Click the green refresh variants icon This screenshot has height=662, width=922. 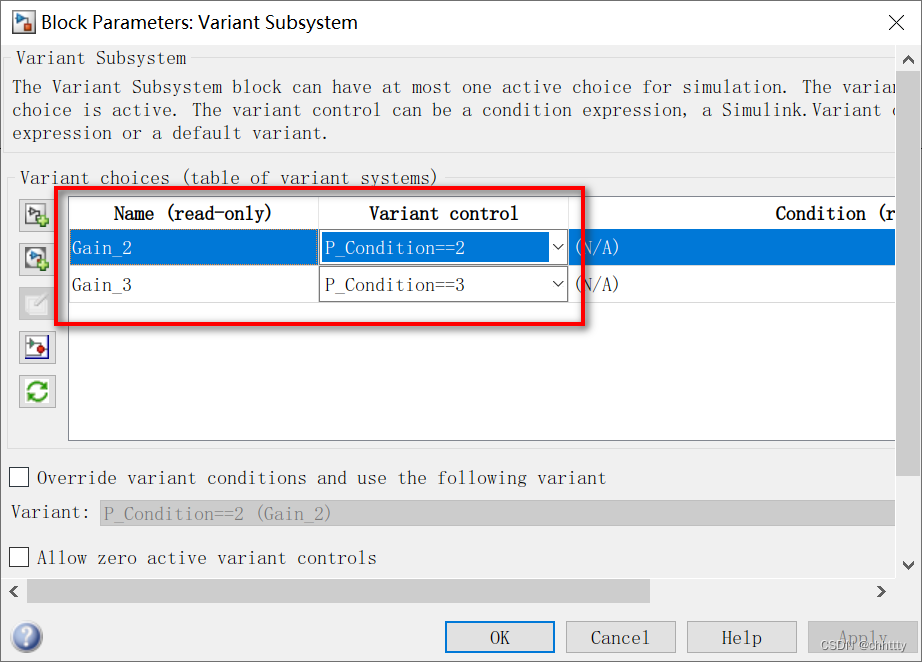[37, 391]
